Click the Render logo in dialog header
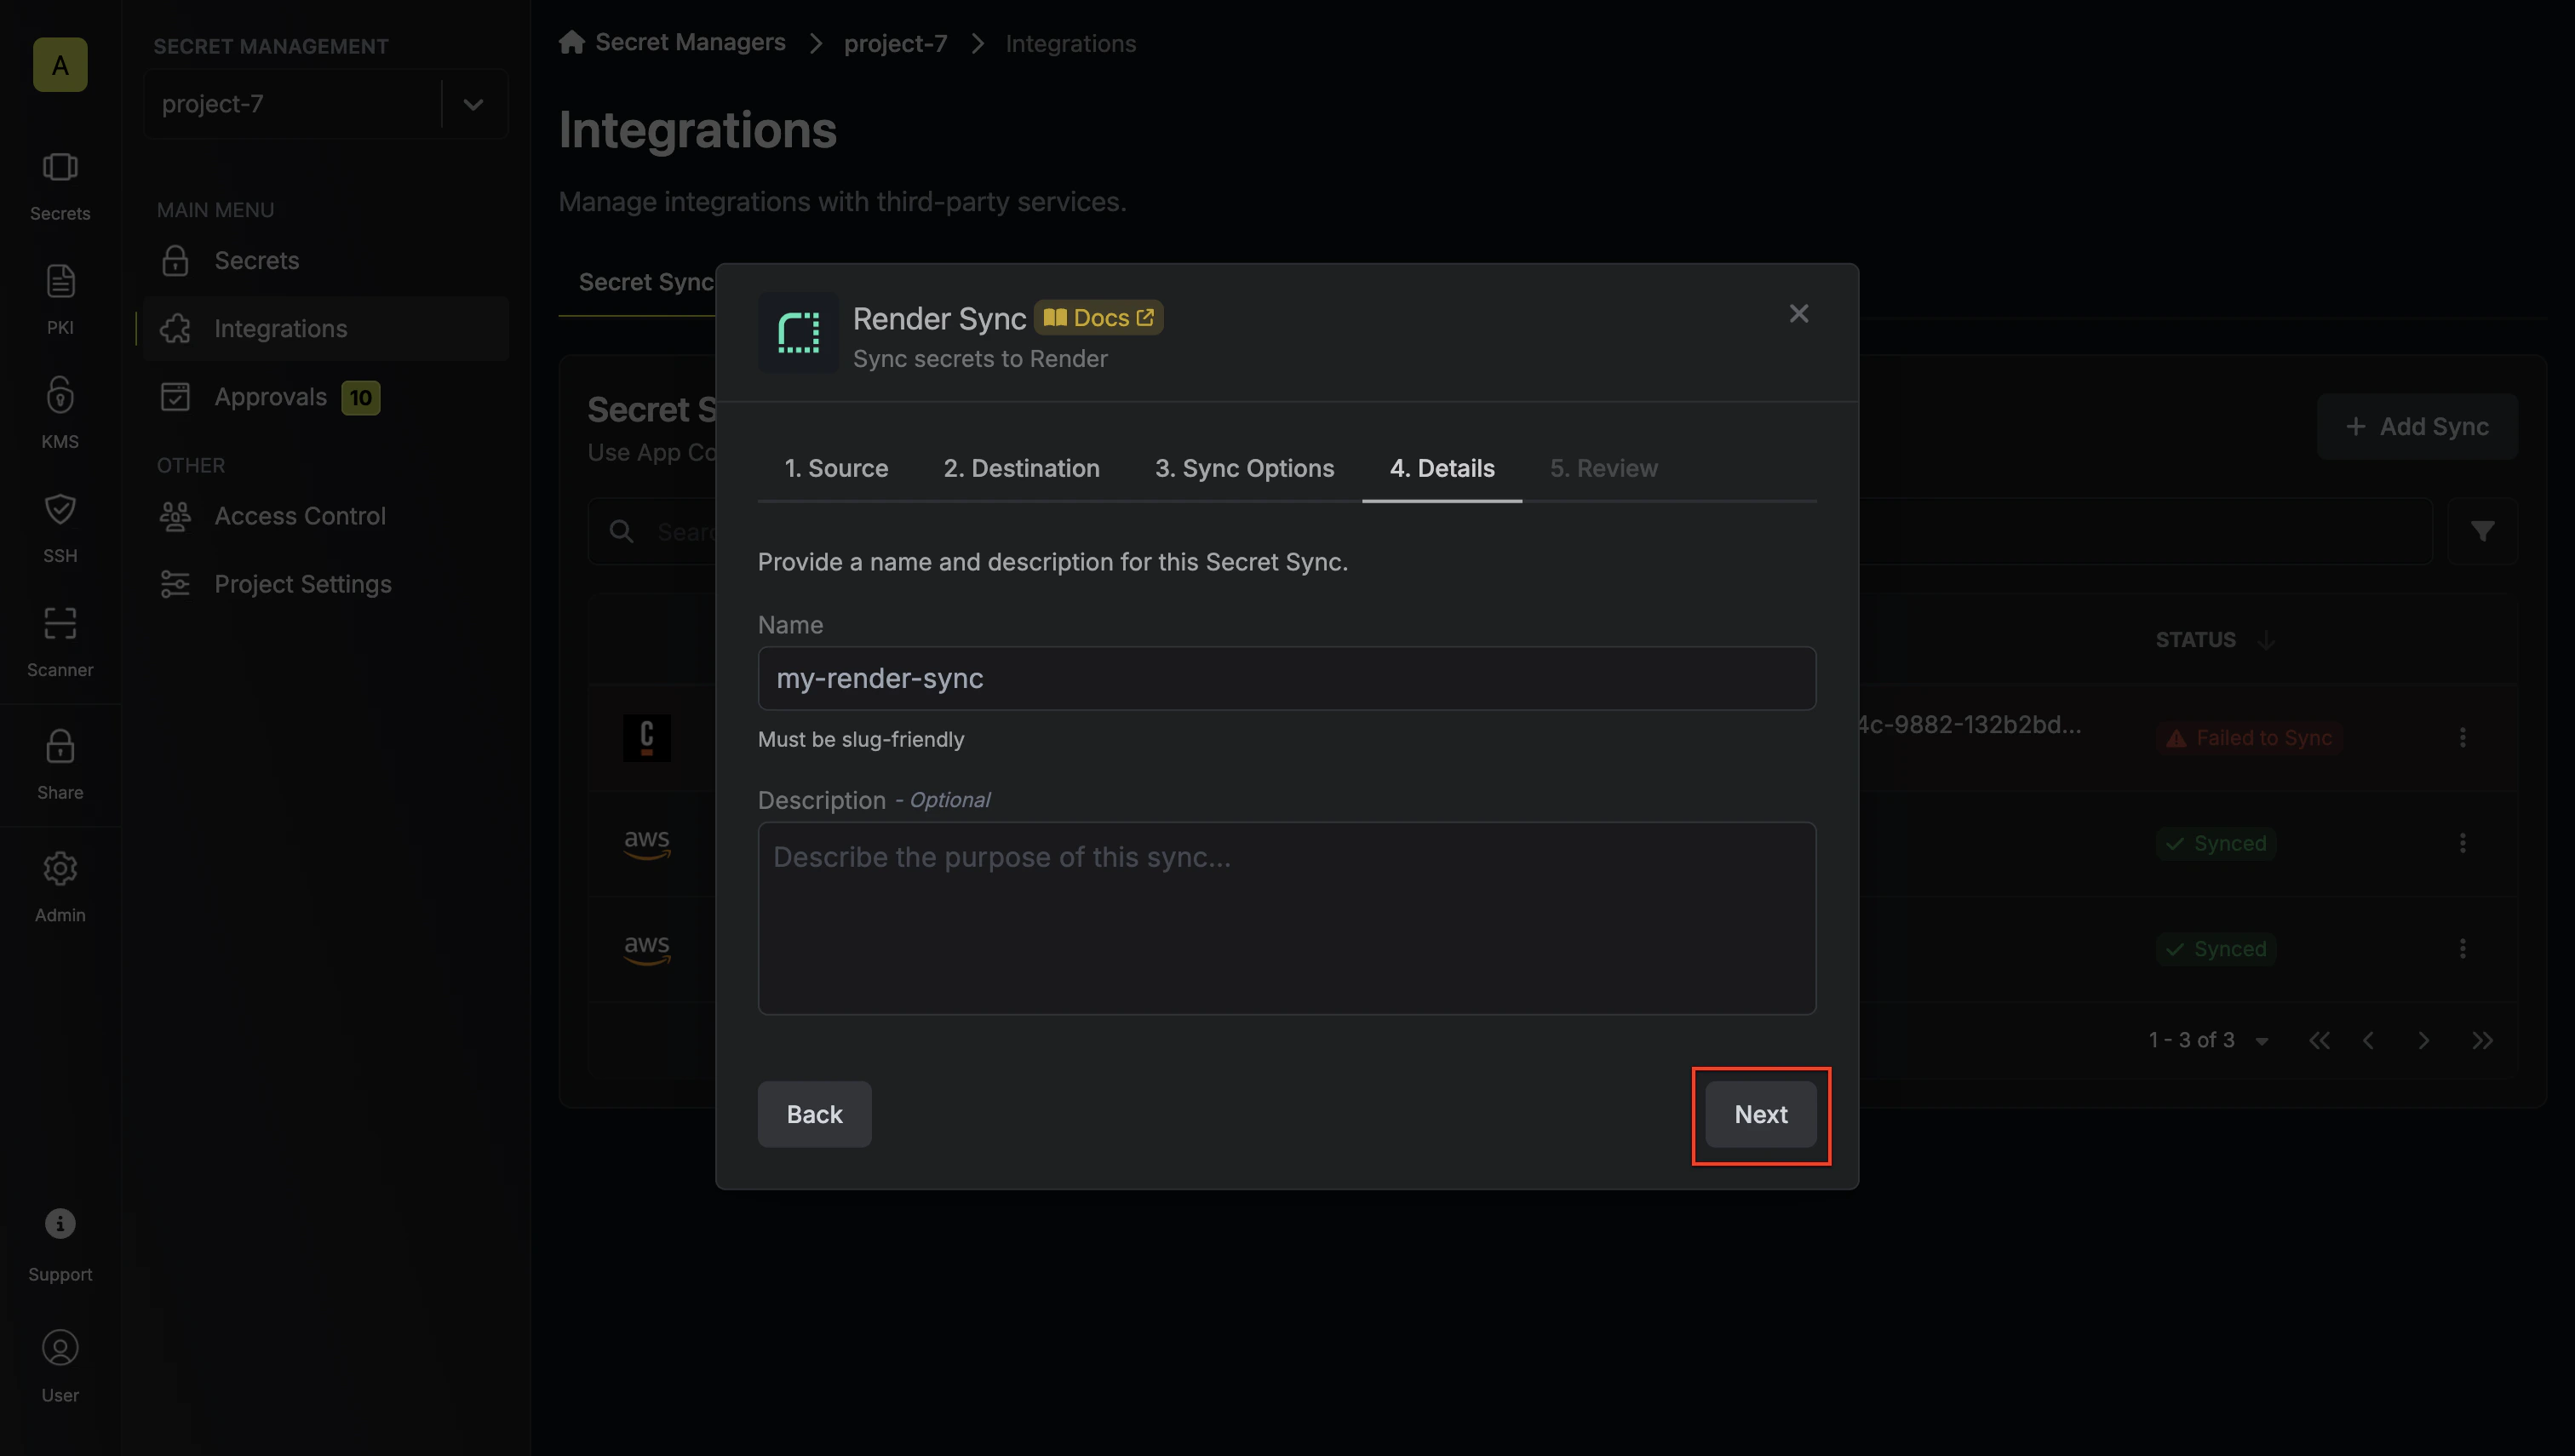2575x1456 pixels. pos(798,333)
